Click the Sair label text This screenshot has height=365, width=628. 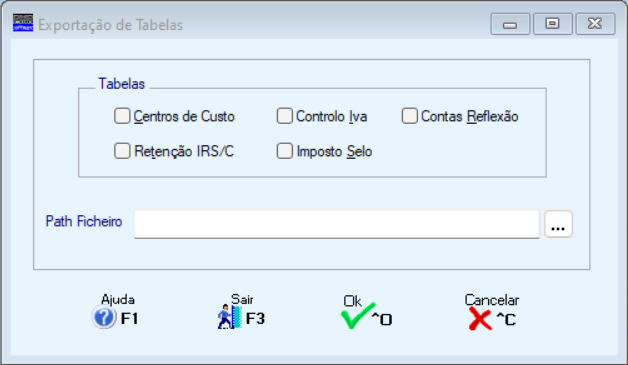click(242, 299)
